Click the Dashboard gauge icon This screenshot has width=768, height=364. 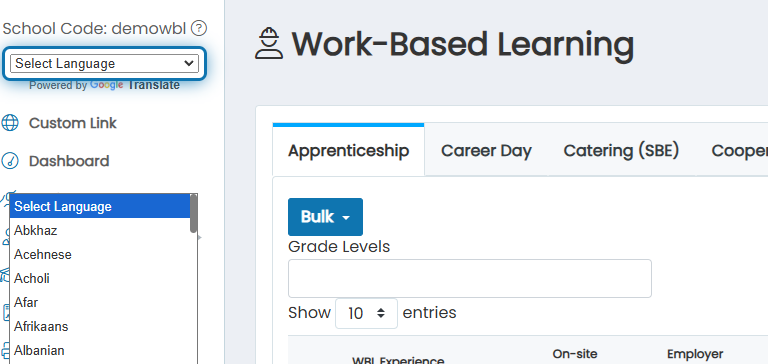point(10,161)
